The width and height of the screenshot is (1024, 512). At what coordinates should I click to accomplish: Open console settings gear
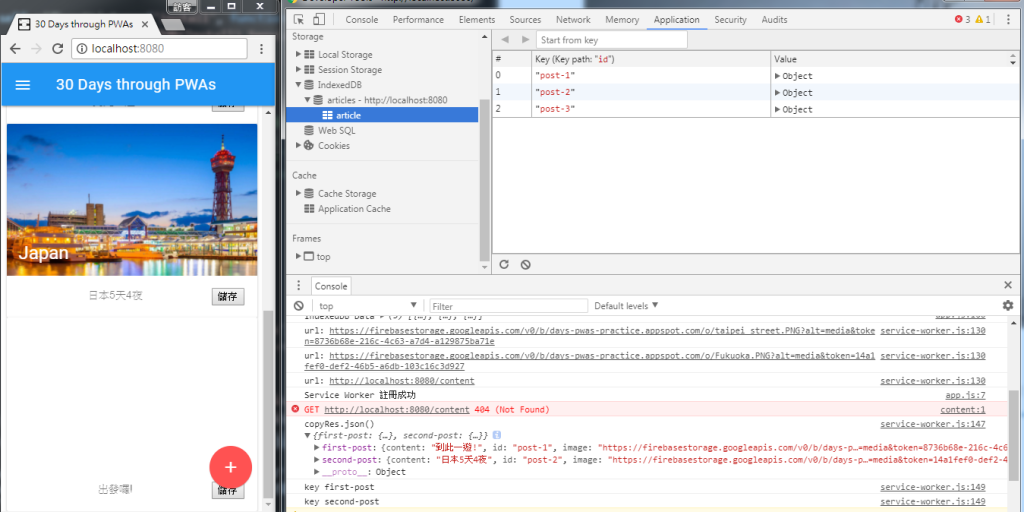pyautogui.click(x=1008, y=305)
